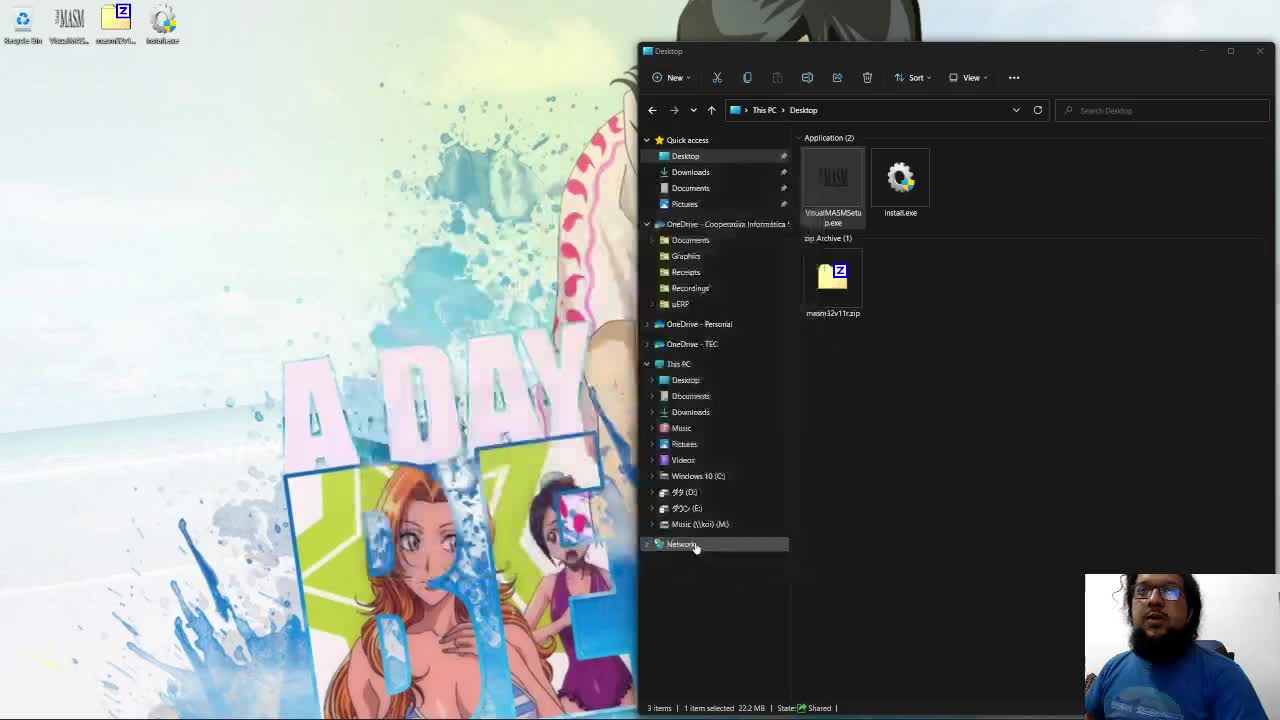Click the Share icon in the toolbar
This screenshot has height=720, width=1280.
pyautogui.click(x=837, y=78)
